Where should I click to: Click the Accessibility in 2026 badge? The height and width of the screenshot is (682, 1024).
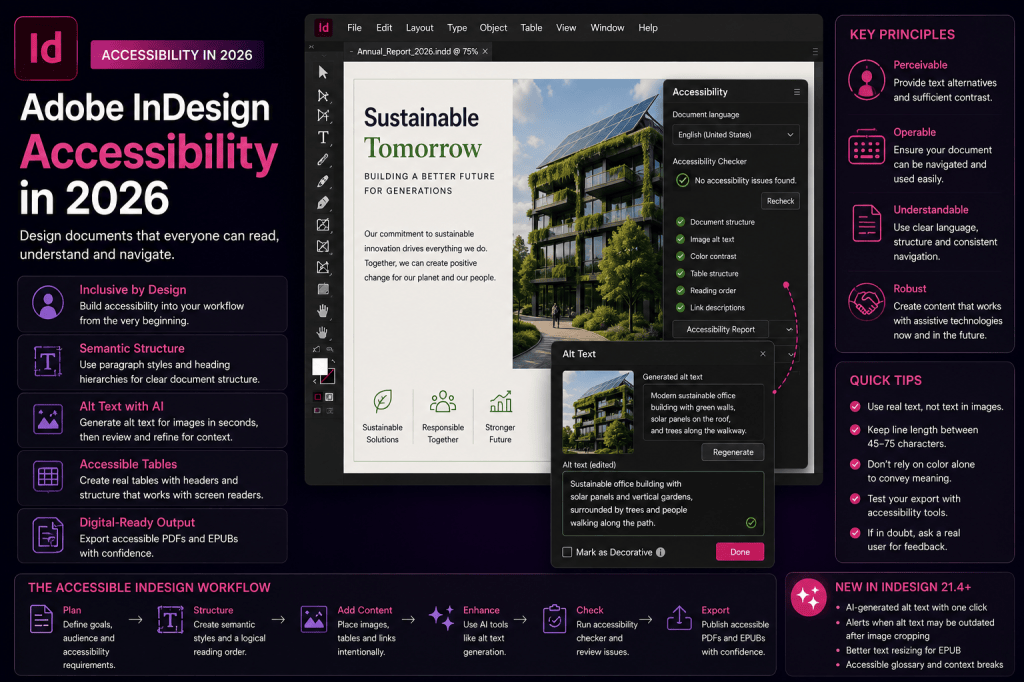coord(177,55)
